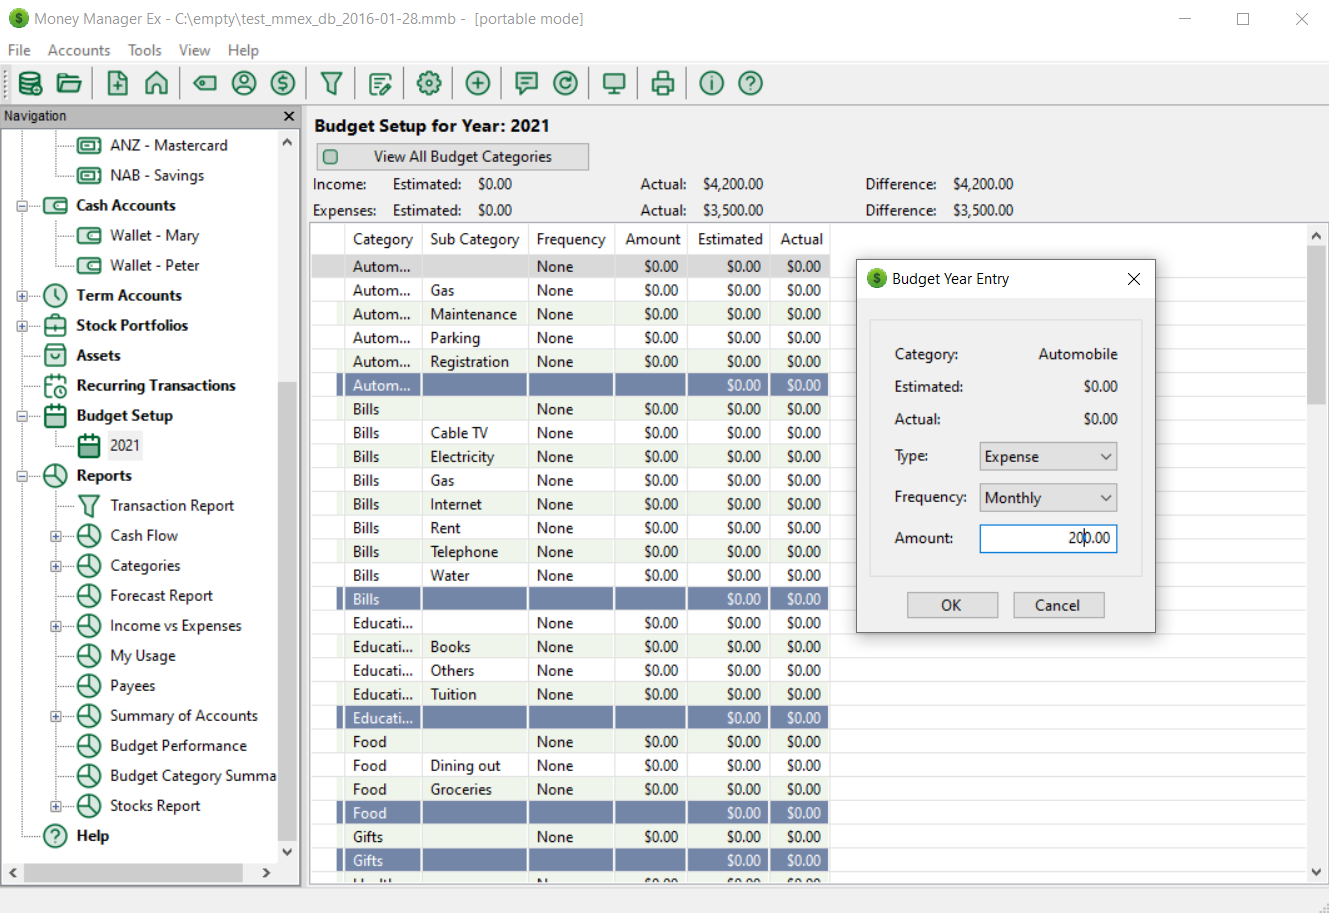This screenshot has height=913, width=1329.
Task: Confirm the budget entry with OK
Action: [951, 604]
